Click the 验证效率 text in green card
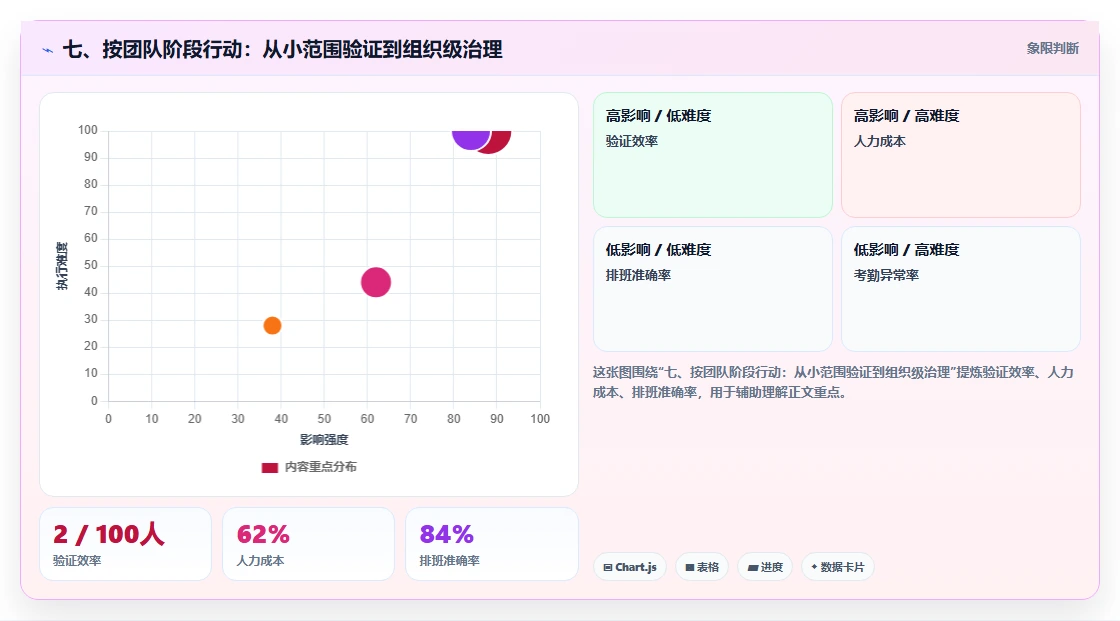Image resolution: width=1120 pixels, height=621 pixels. pyautogui.click(x=631, y=141)
